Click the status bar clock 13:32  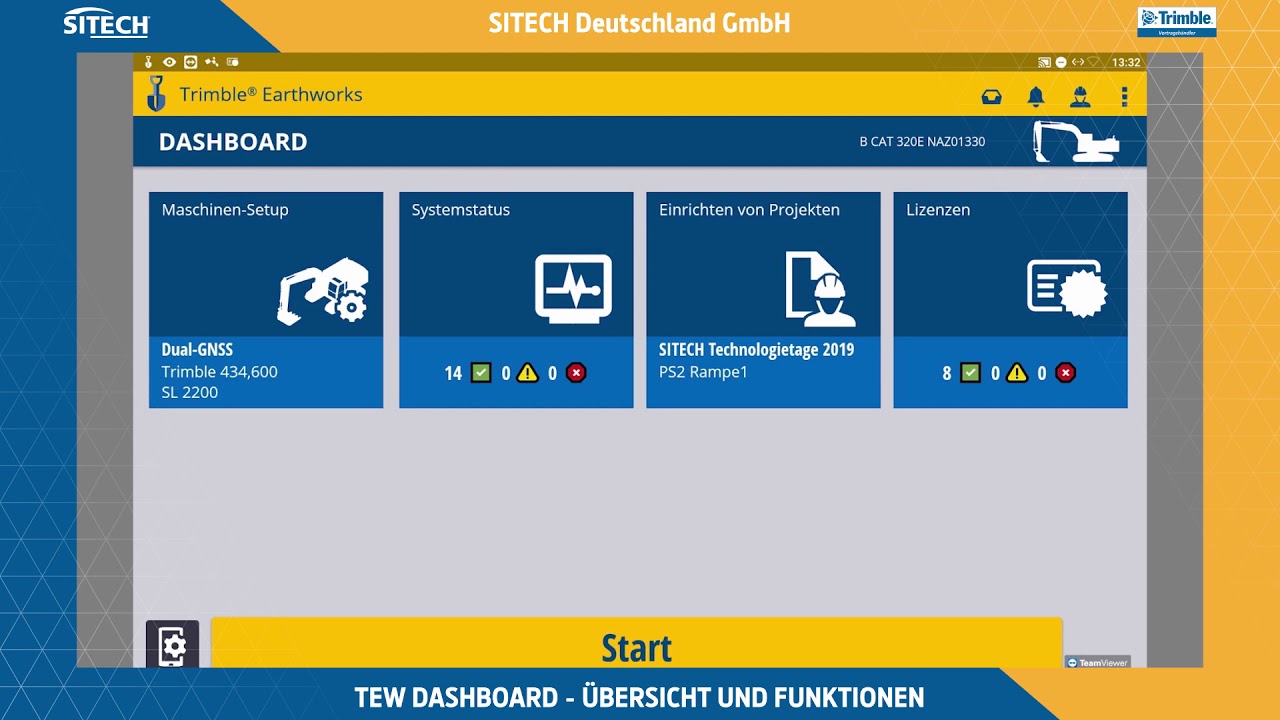tap(1126, 62)
